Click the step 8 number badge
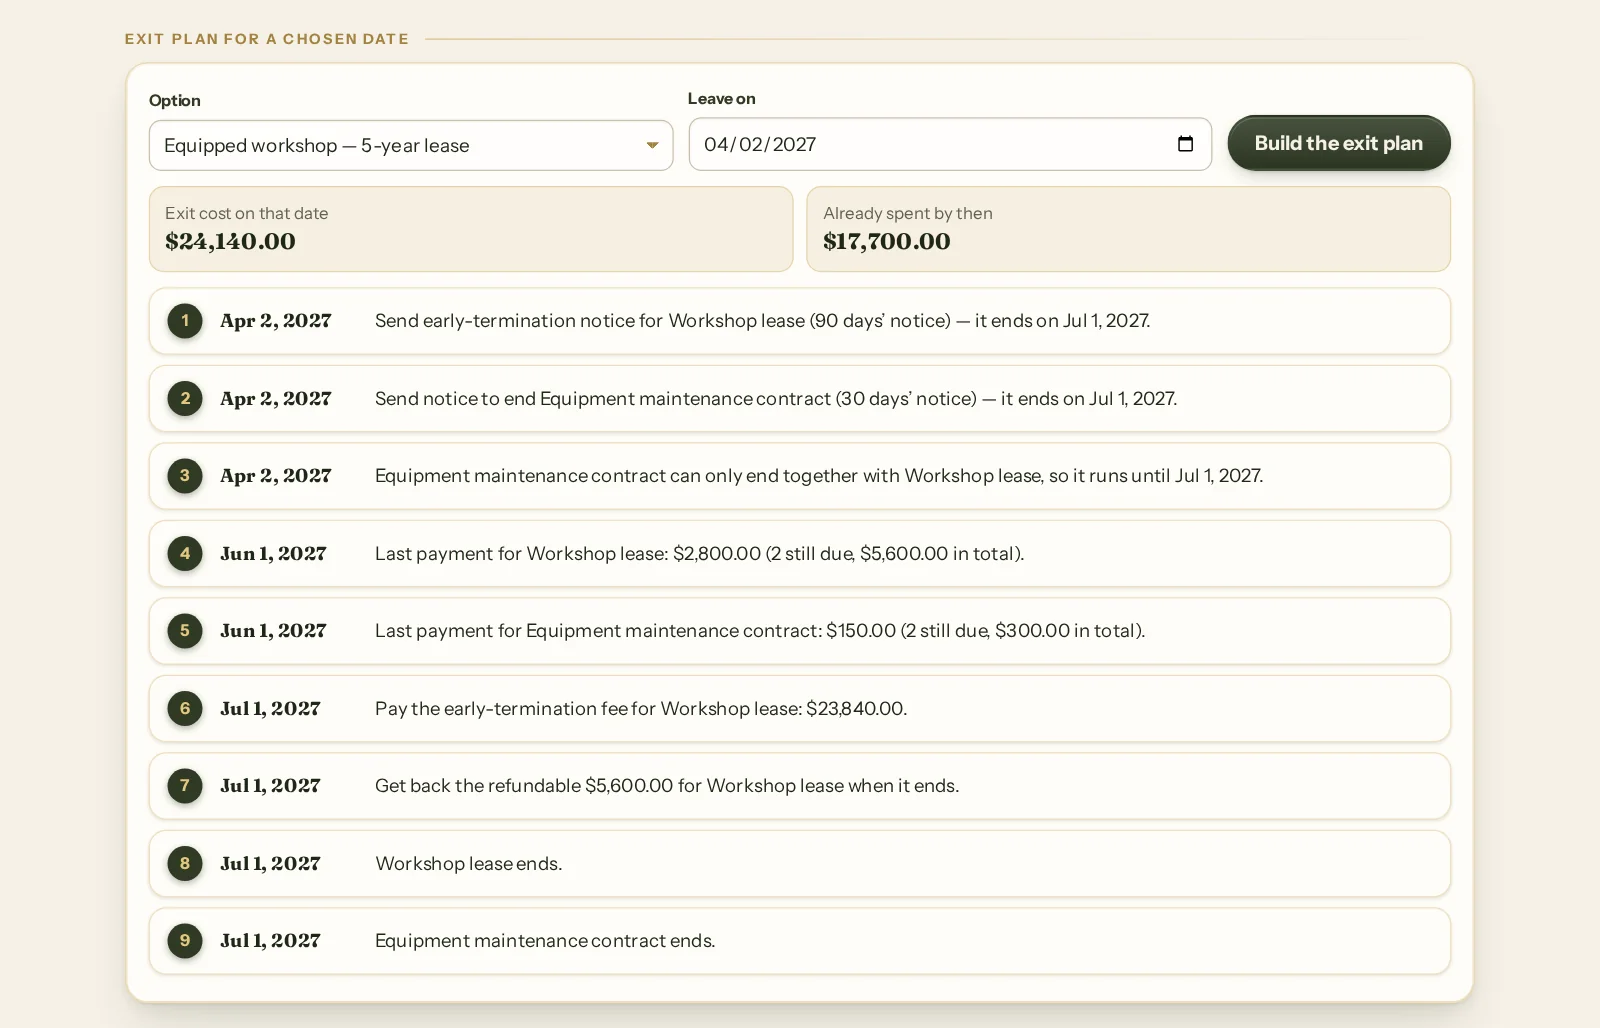 tap(185, 863)
